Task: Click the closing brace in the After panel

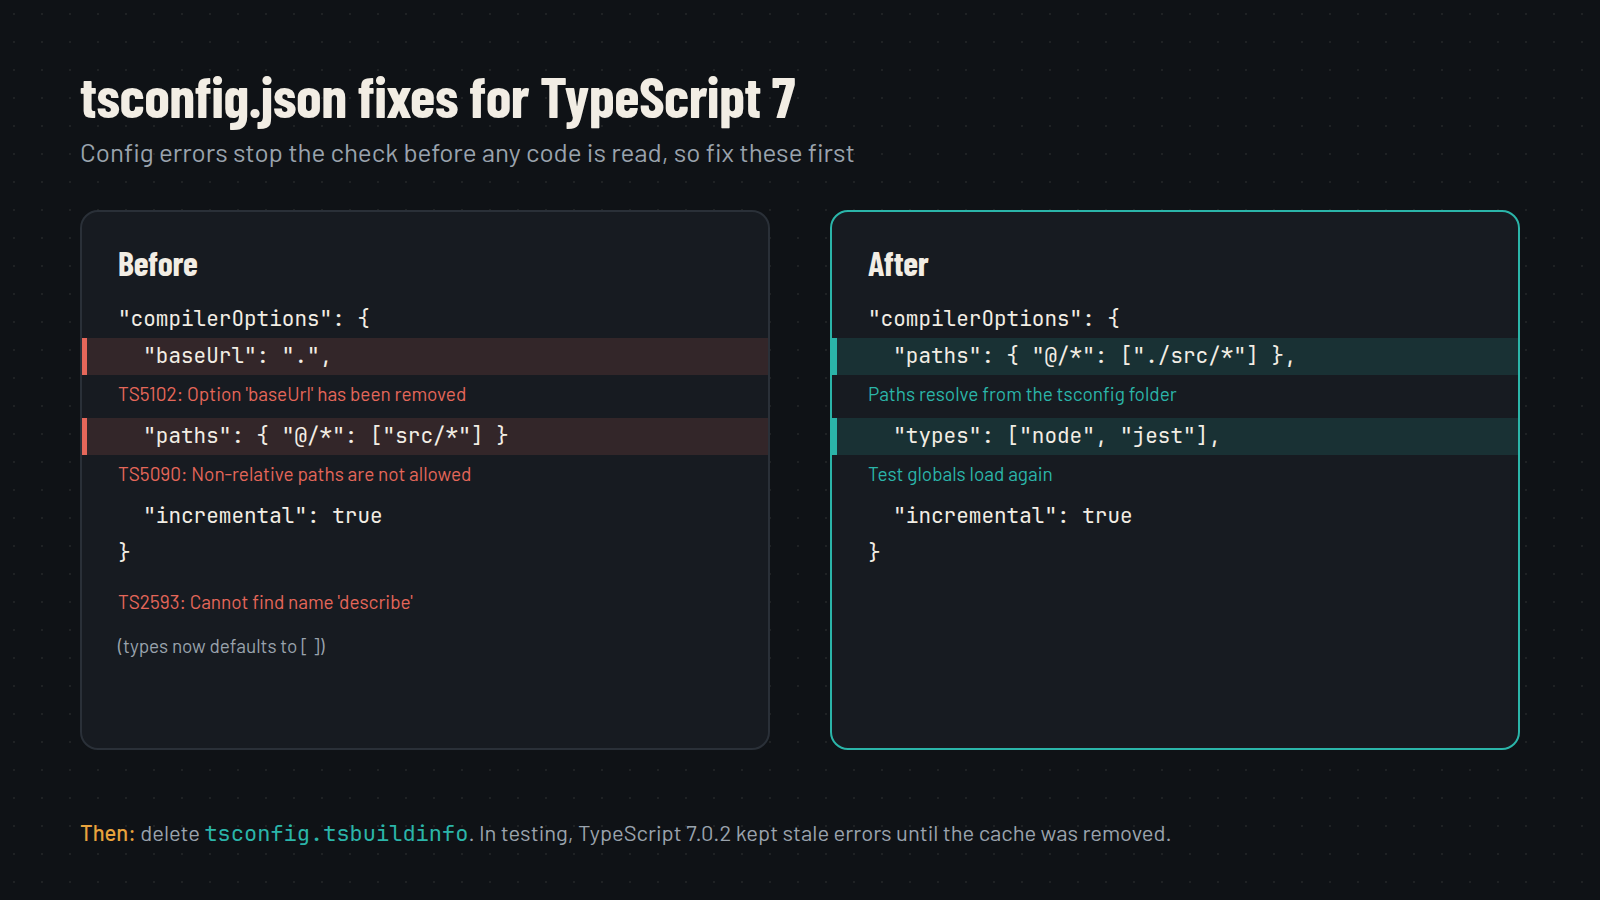Action: (x=874, y=552)
